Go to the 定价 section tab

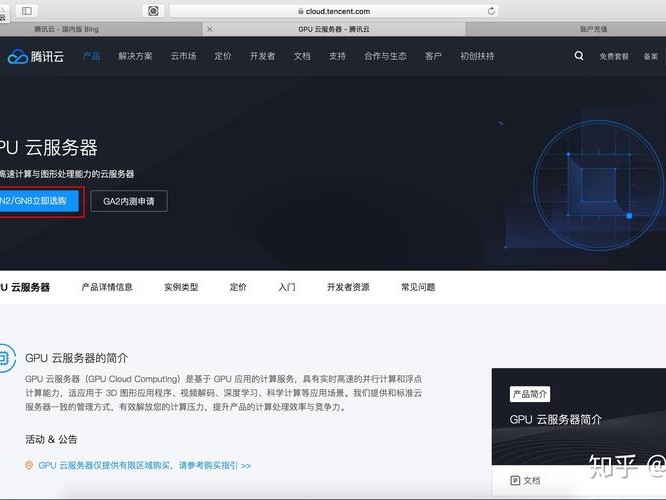[238, 287]
